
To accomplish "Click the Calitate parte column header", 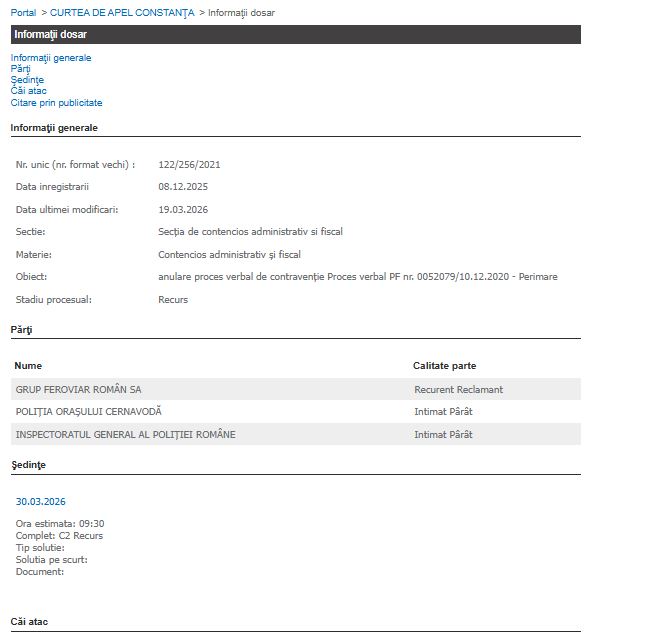I will (444, 366).
